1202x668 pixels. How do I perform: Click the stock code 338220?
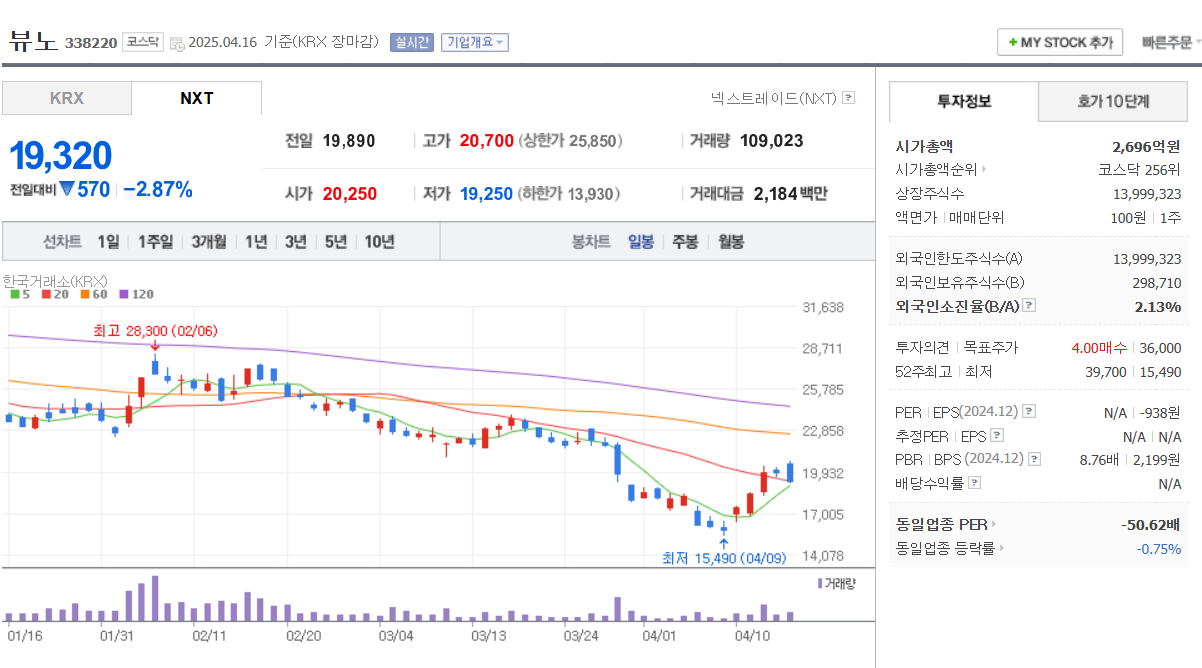91,43
